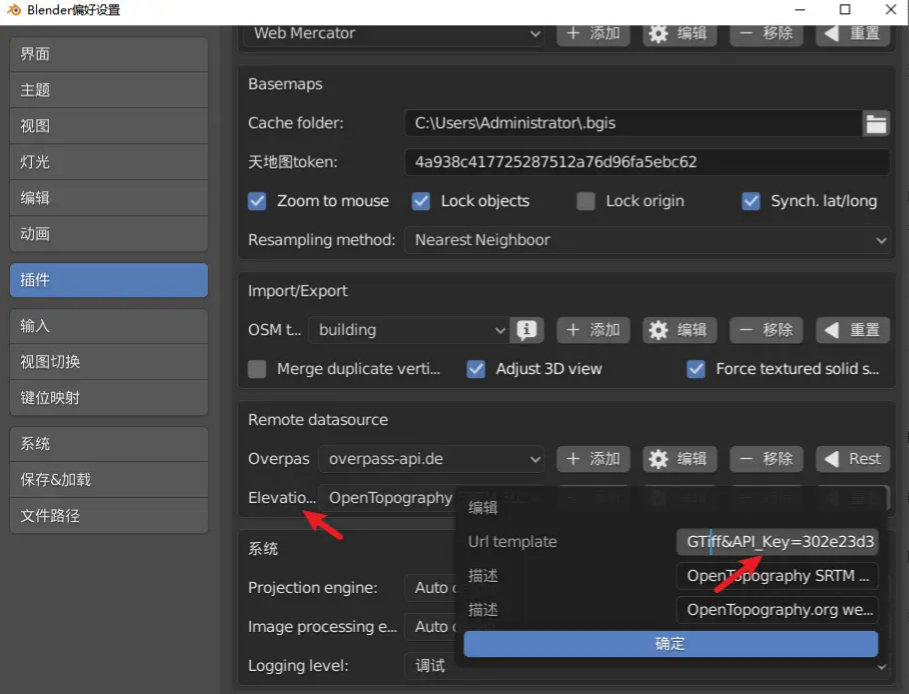Switch to 输入 preferences tab
Screen dimensions: 909x694
(109, 326)
